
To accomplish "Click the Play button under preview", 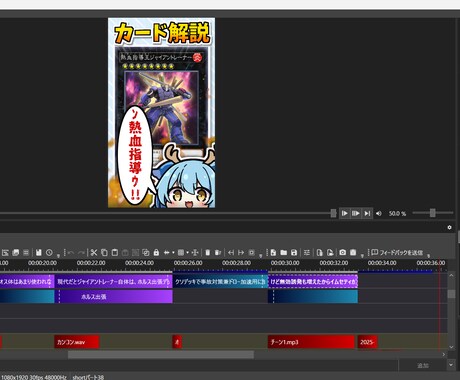I will (345, 213).
